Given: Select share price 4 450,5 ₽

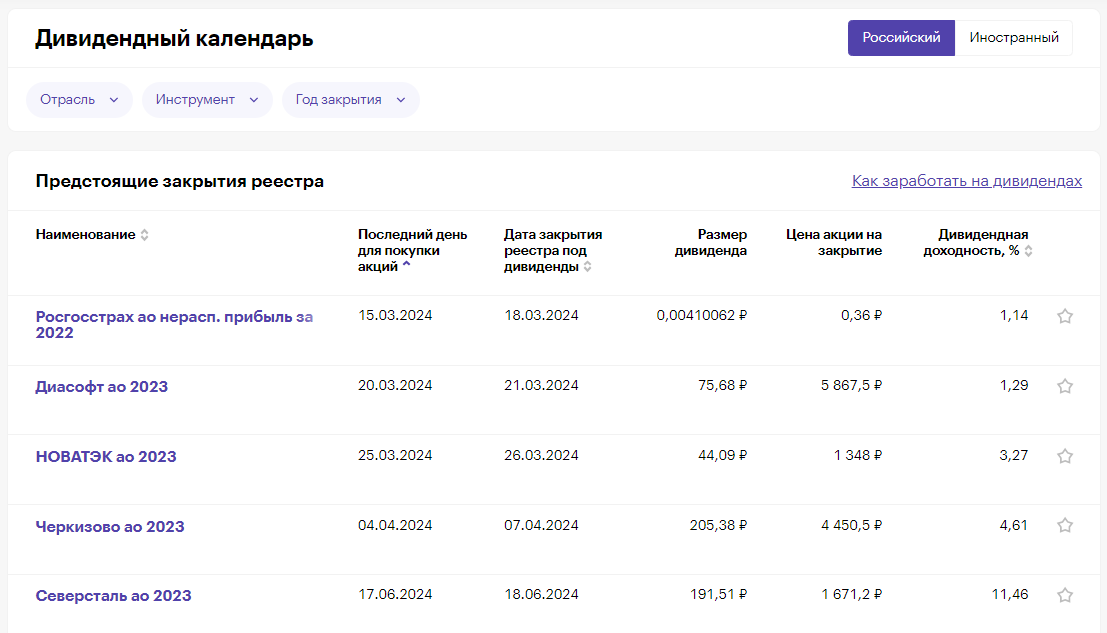Looking at the screenshot, I should 851,525.
